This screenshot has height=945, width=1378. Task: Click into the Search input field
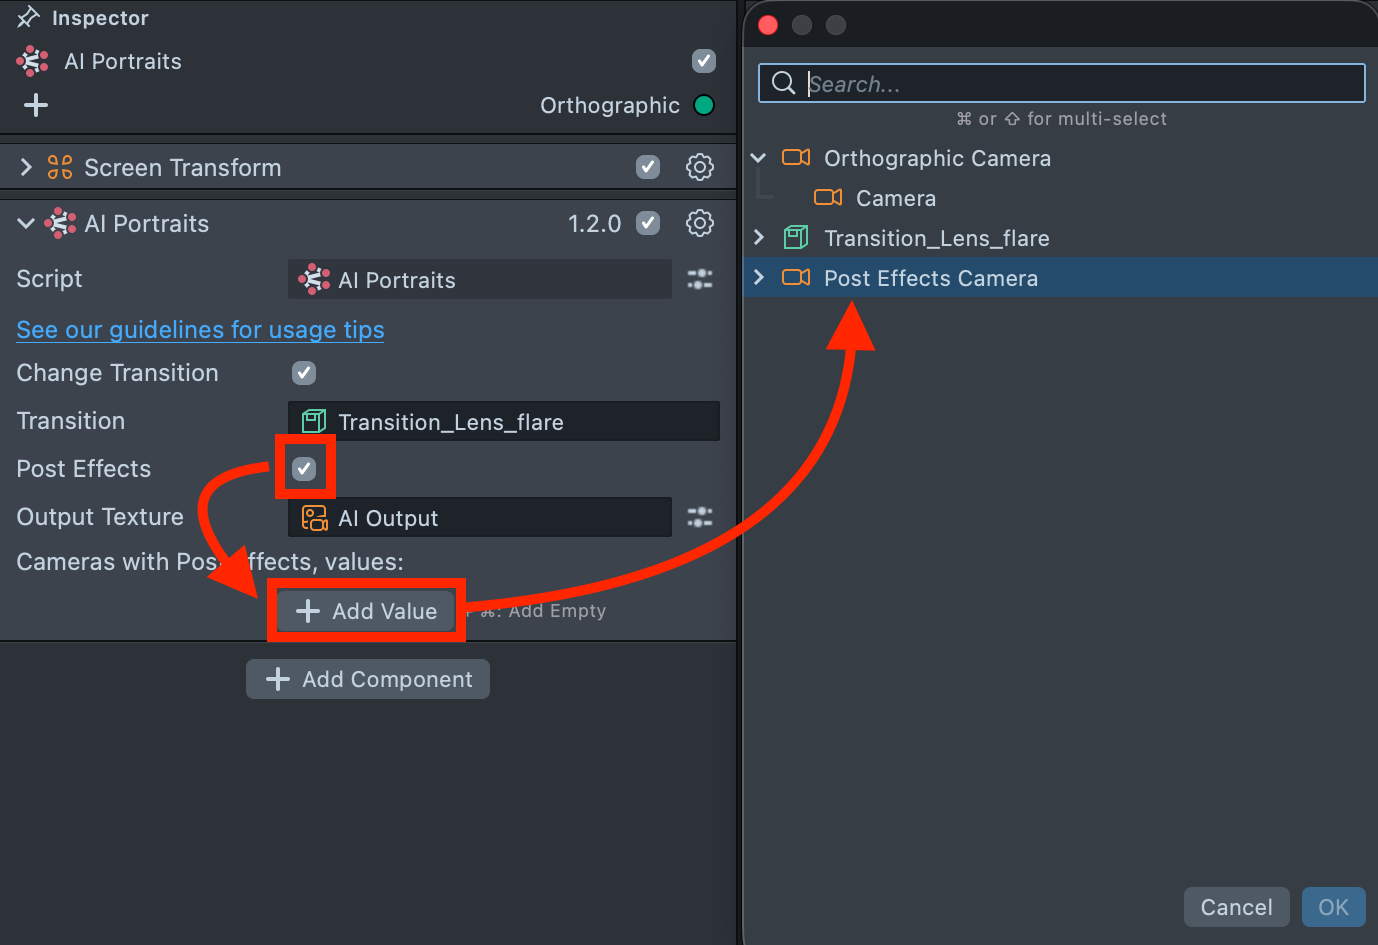click(x=1080, y=83)
